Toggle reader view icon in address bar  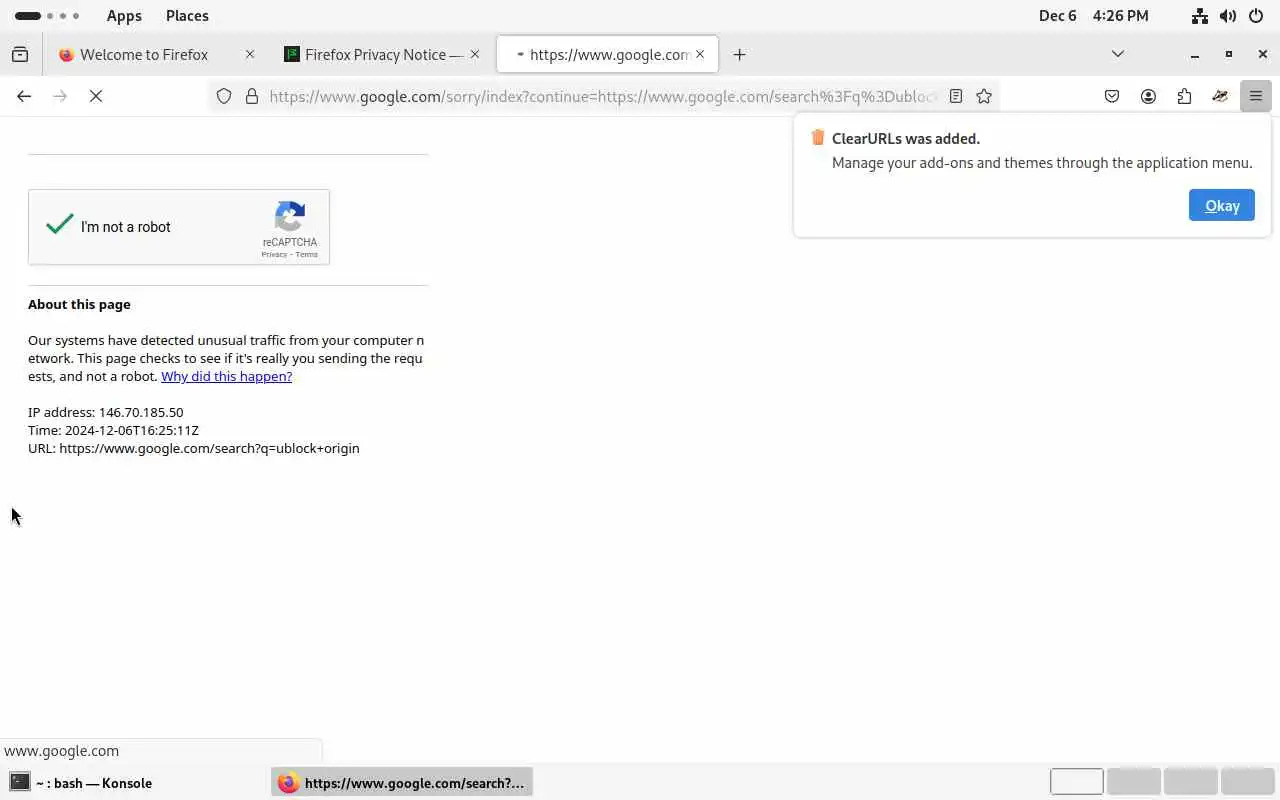click(956, 96)
